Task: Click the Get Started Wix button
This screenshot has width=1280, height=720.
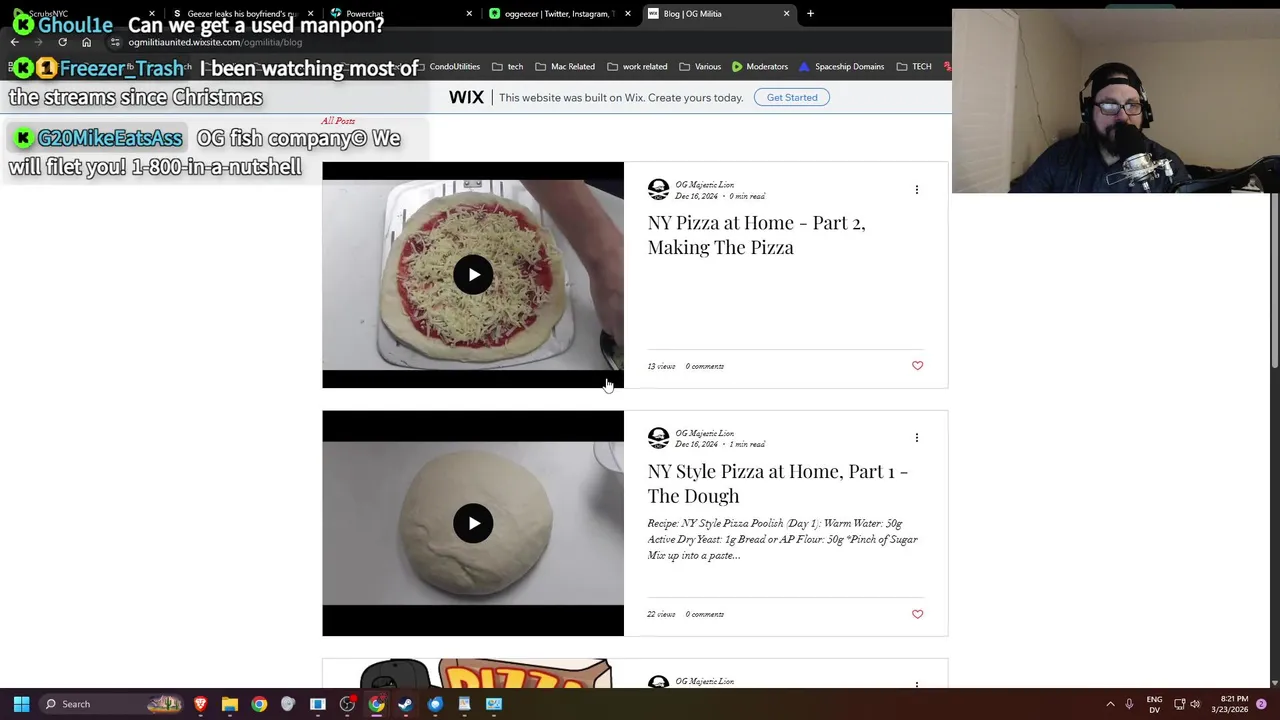Action: click(792, 97)
